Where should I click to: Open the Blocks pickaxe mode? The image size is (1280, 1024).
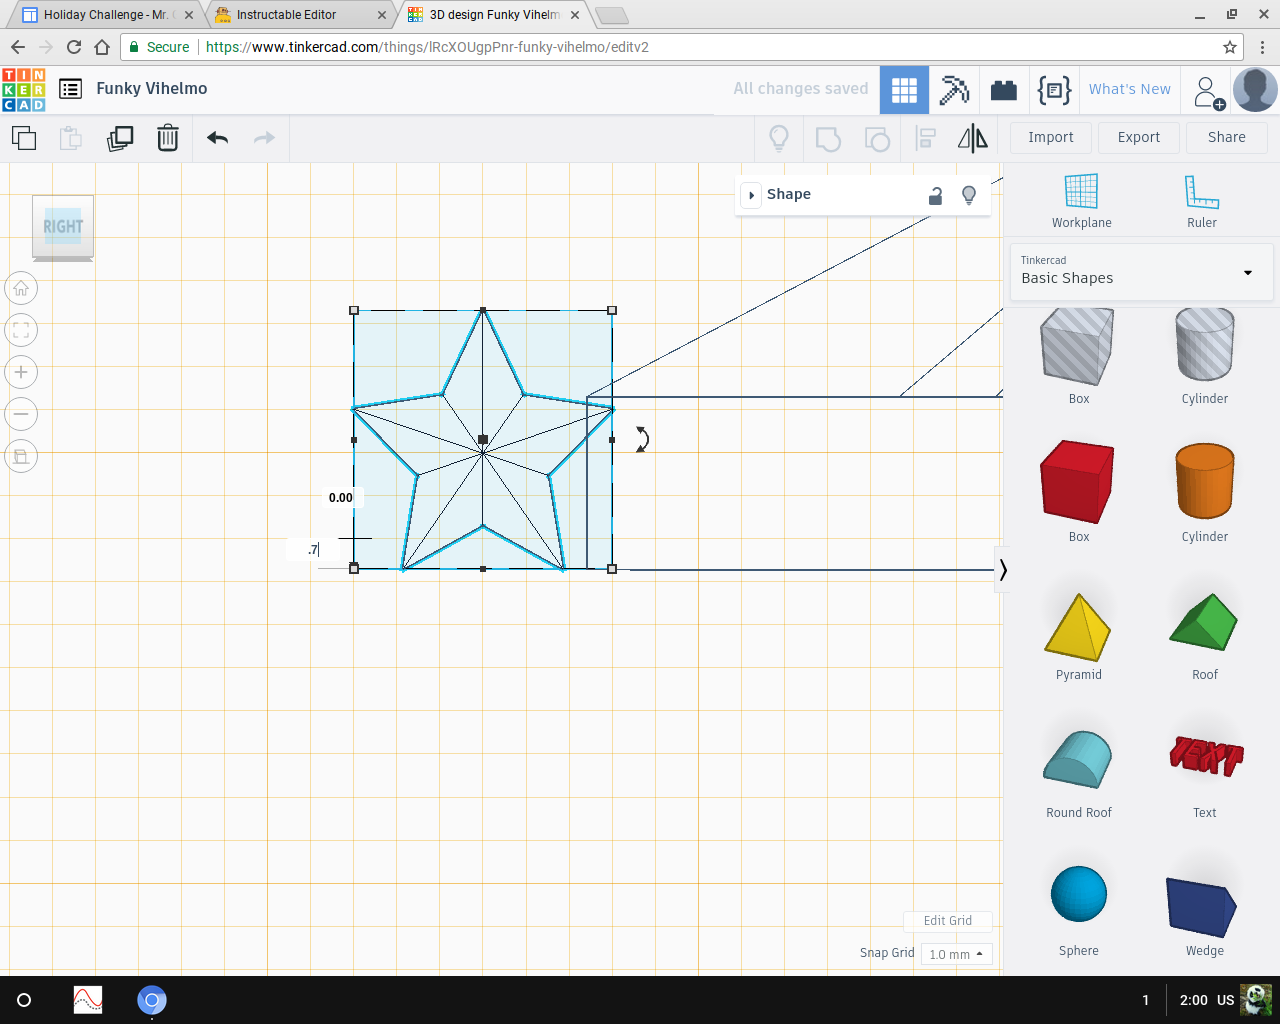(x=954, y=90)
